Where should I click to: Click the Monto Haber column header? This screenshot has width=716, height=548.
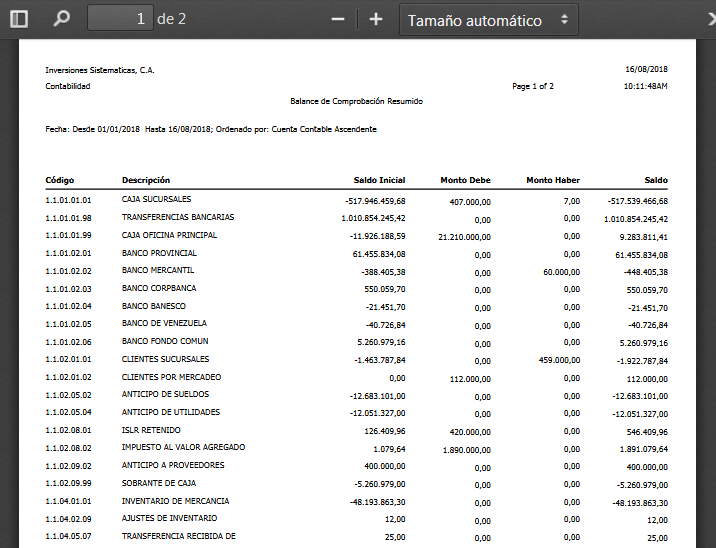click(x=552, y=180)
